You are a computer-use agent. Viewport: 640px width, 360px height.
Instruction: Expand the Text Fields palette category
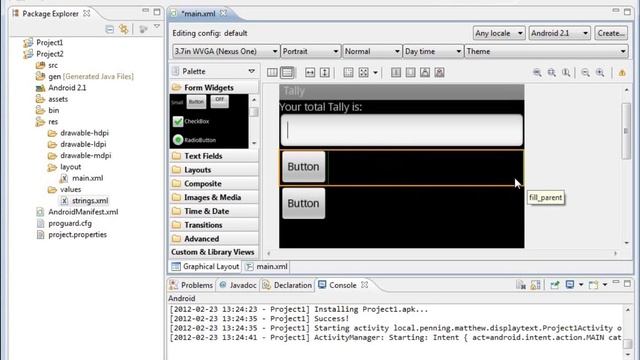(x=214, y=156)
